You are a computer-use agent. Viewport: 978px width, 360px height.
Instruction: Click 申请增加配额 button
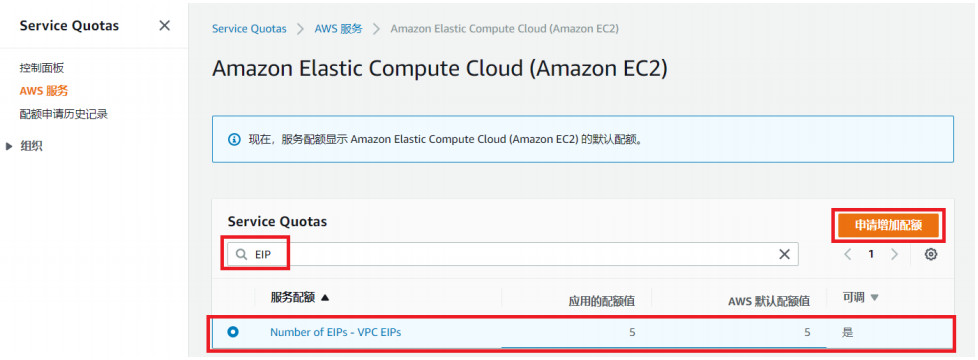pos(888,225)
